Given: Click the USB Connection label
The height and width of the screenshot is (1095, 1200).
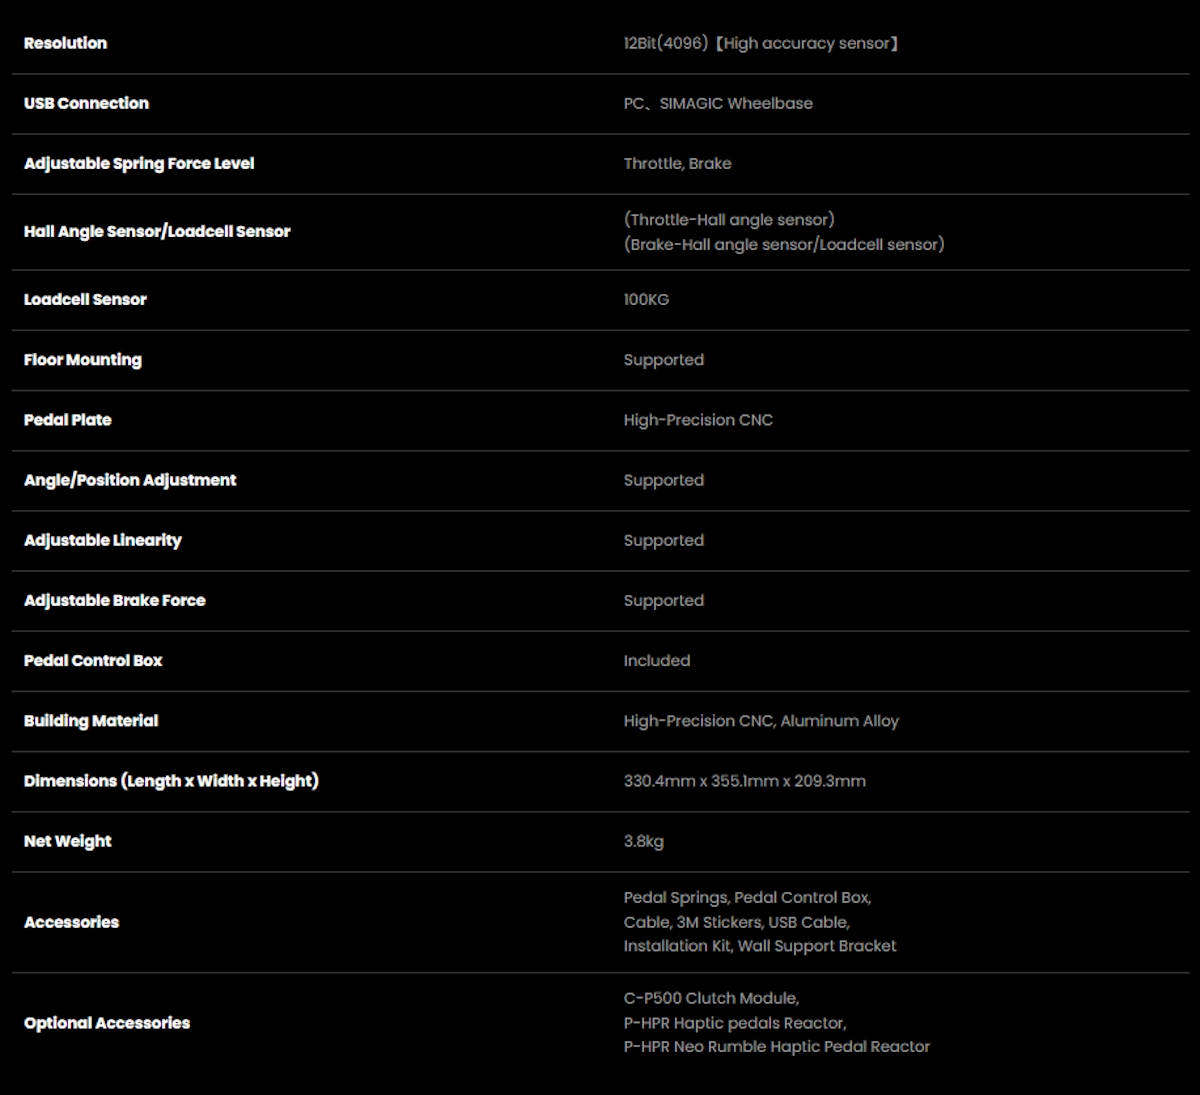Looking at the screenshot, I should (86, 103).
